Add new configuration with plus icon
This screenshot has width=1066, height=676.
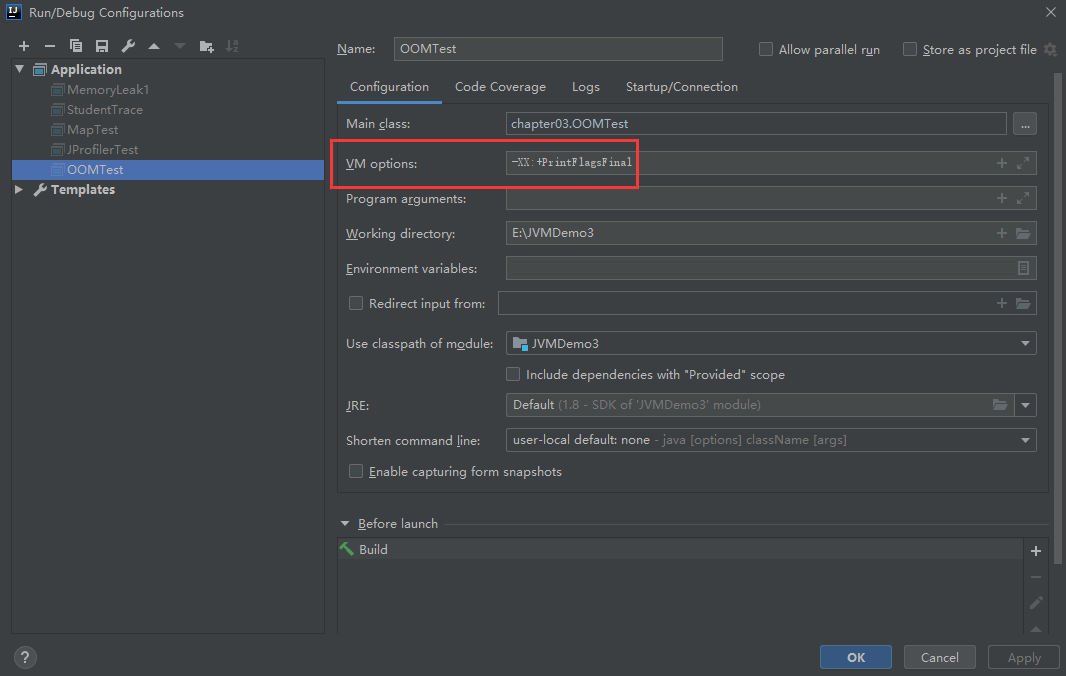(x=24, y=46)
